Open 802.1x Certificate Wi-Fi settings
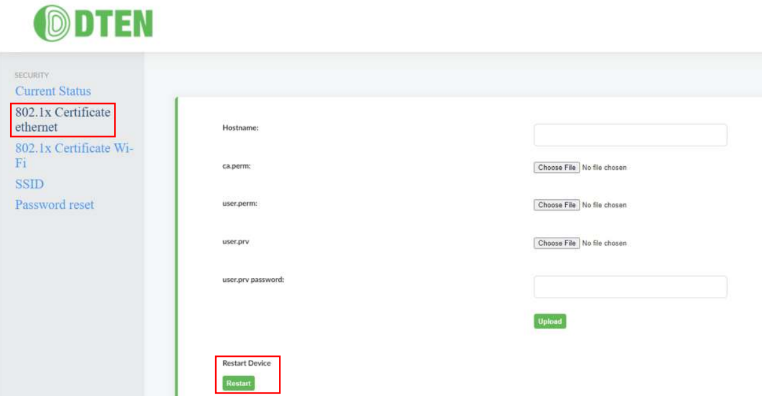This screenshot has width=762, height=396. coord(74,155)
